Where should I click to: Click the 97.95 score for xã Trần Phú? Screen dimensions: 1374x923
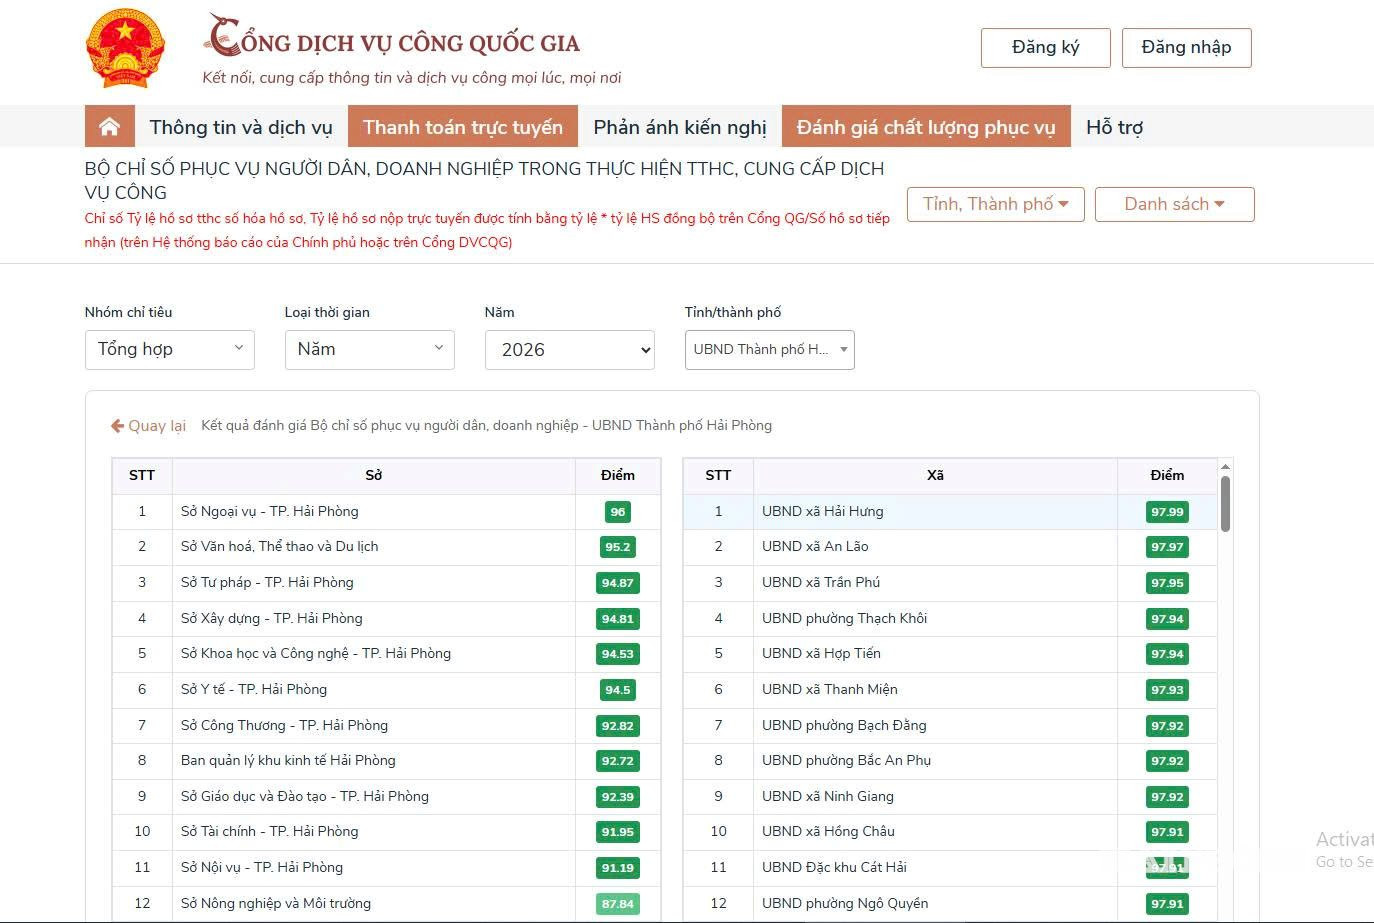point(1167,583)
